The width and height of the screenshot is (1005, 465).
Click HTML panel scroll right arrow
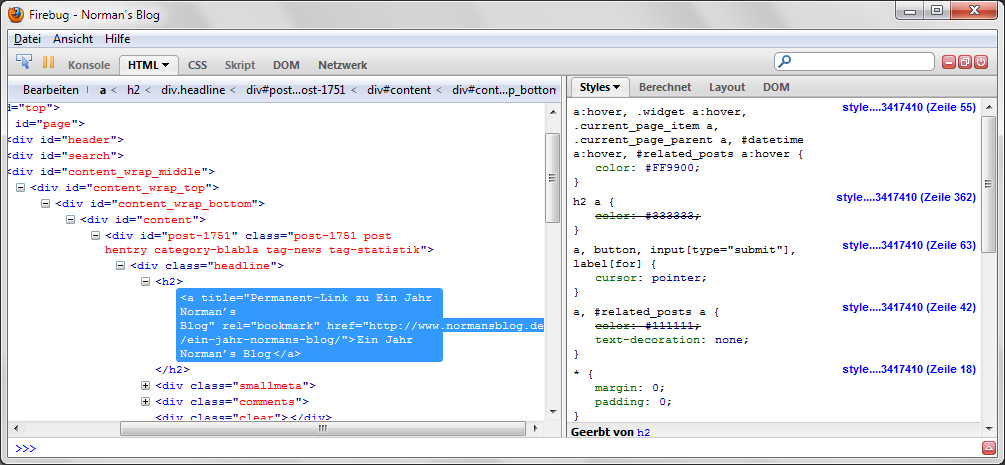(536, 428)
